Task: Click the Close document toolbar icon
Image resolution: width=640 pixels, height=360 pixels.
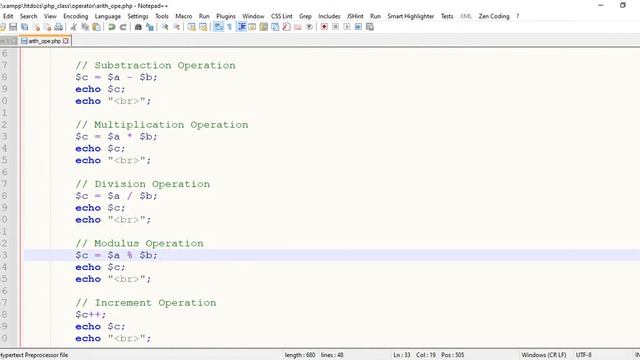Action: click(x=37, y=27)
